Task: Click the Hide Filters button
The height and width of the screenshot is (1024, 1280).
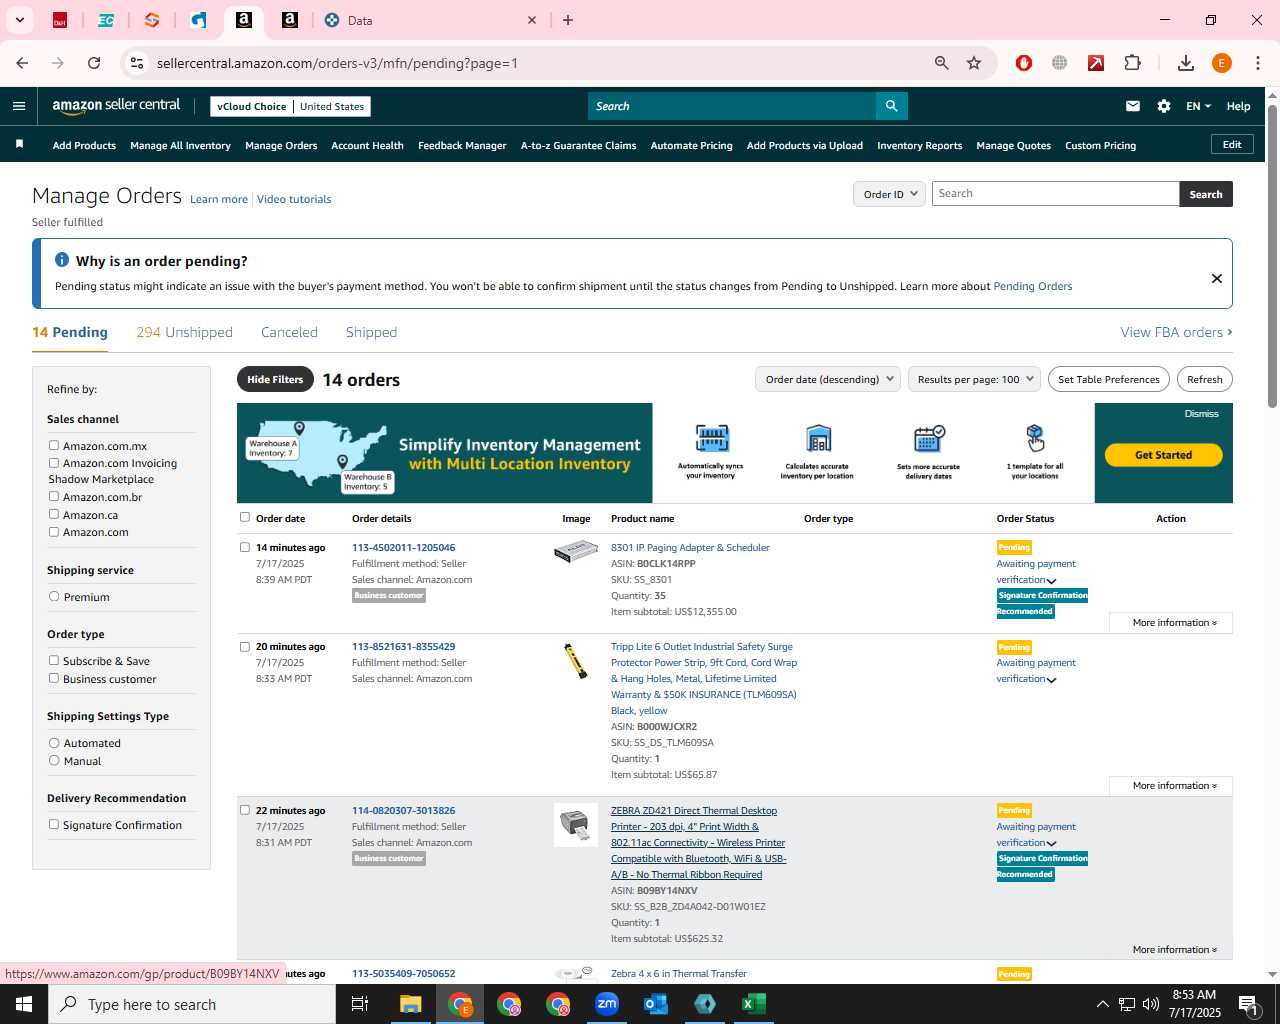Action: (275, 379)
